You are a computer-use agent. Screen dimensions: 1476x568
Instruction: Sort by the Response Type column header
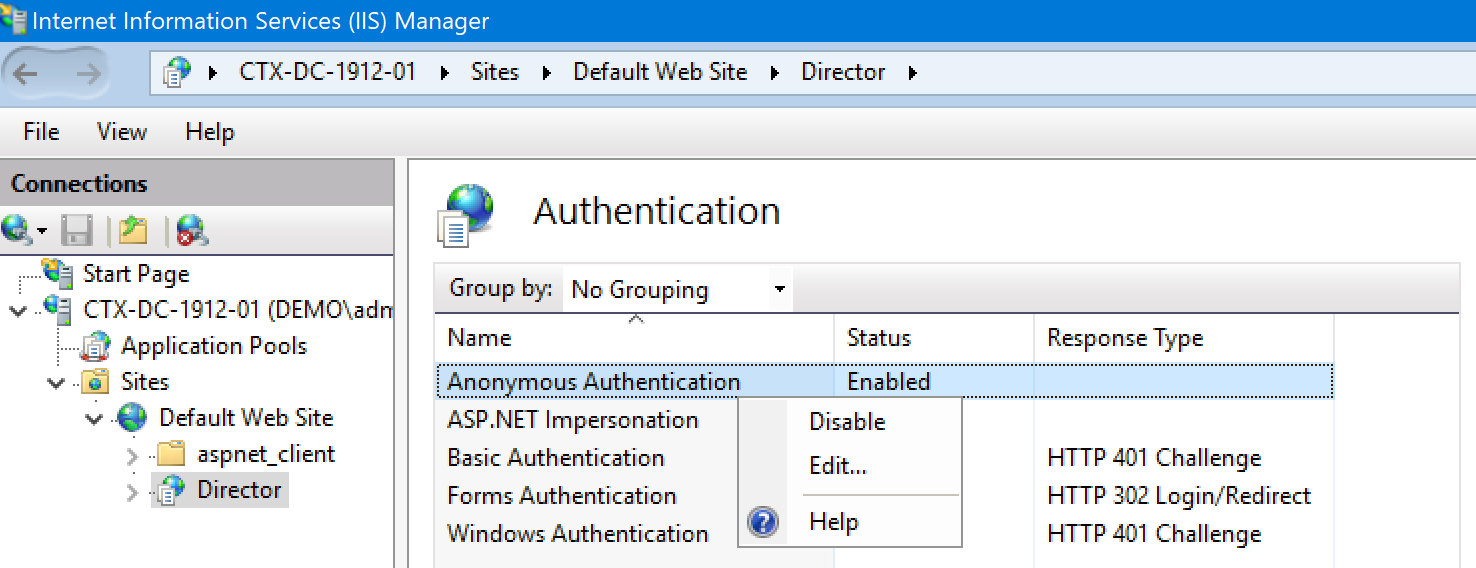coord(1183,338)
